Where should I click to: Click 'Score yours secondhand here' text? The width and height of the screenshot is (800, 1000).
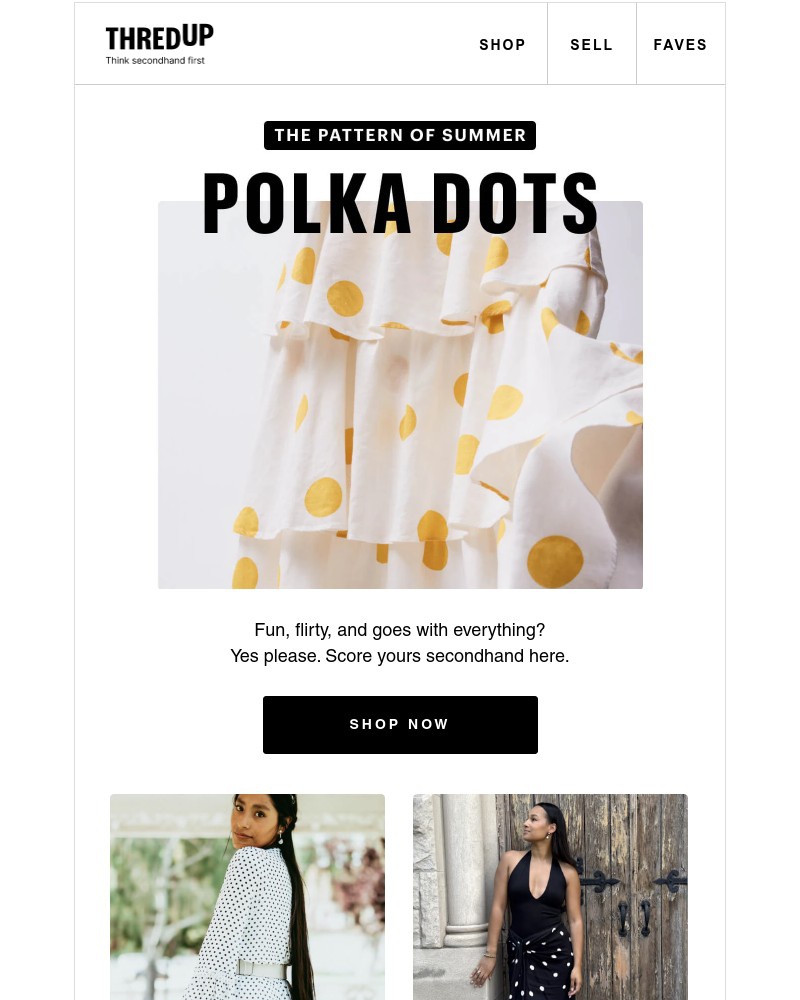(447, 656)
